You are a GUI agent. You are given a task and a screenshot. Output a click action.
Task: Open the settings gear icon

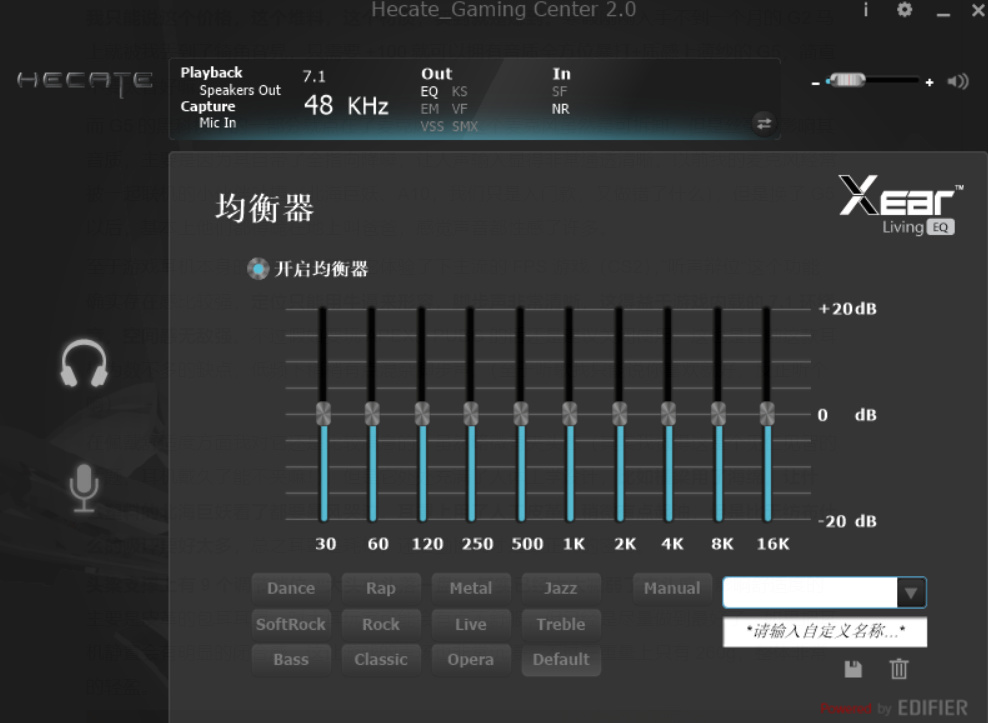point(904,9)
